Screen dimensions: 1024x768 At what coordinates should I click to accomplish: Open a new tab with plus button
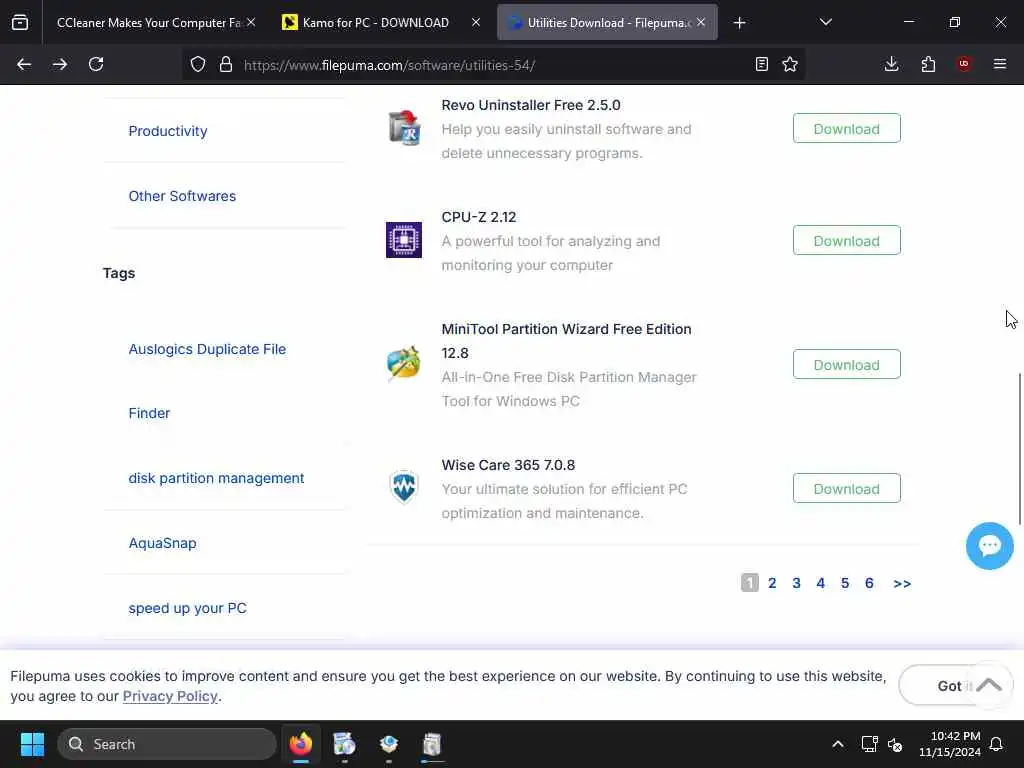[x=739, y=23]
